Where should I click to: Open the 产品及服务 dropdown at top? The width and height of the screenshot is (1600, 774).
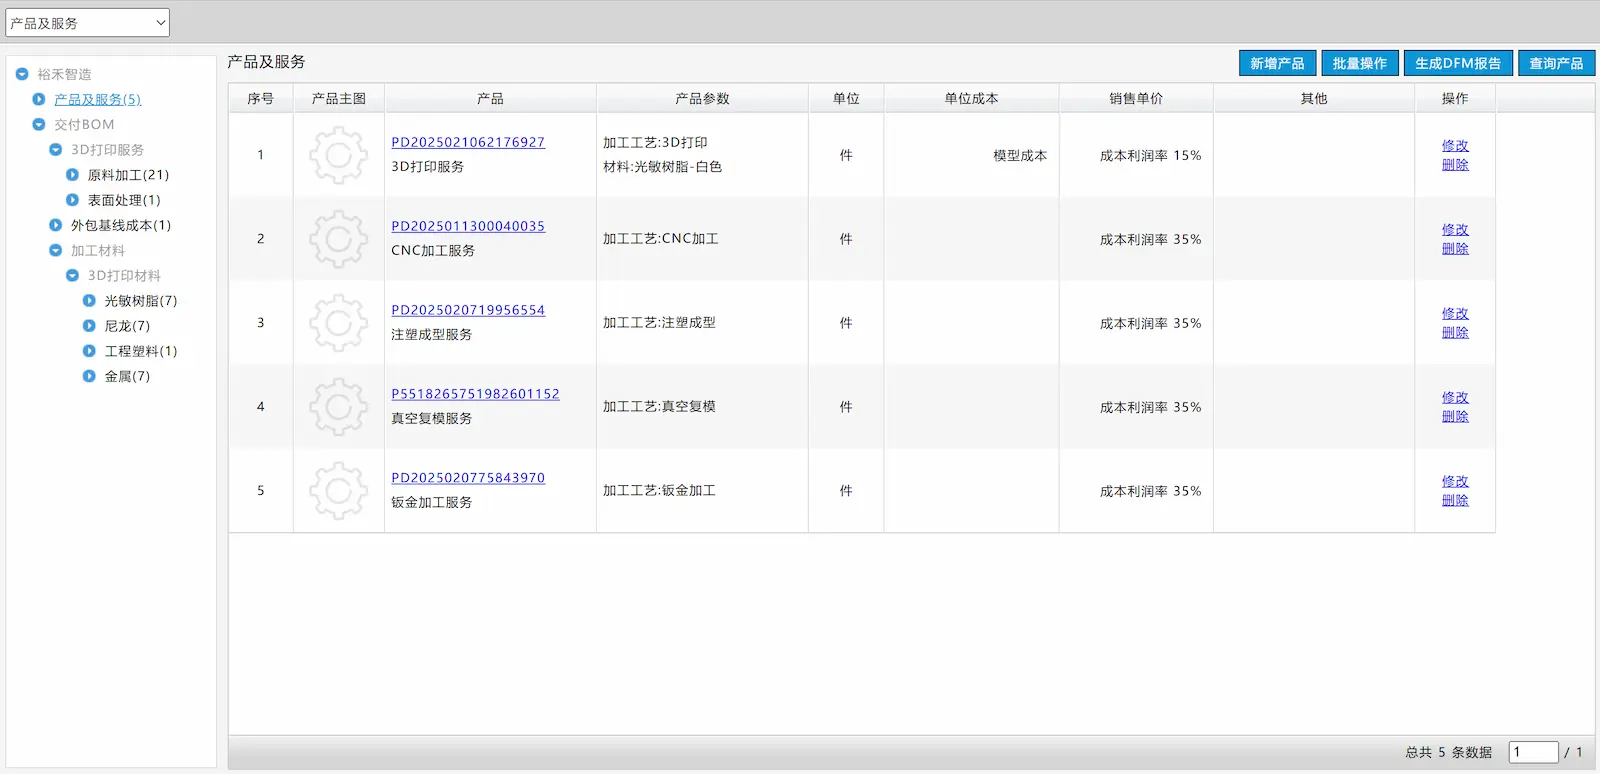coord(88,23)
